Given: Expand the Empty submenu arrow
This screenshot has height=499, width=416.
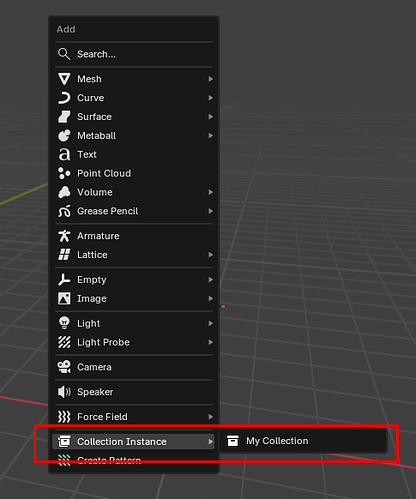Looking at the screenshot, I should click(210, 280).
